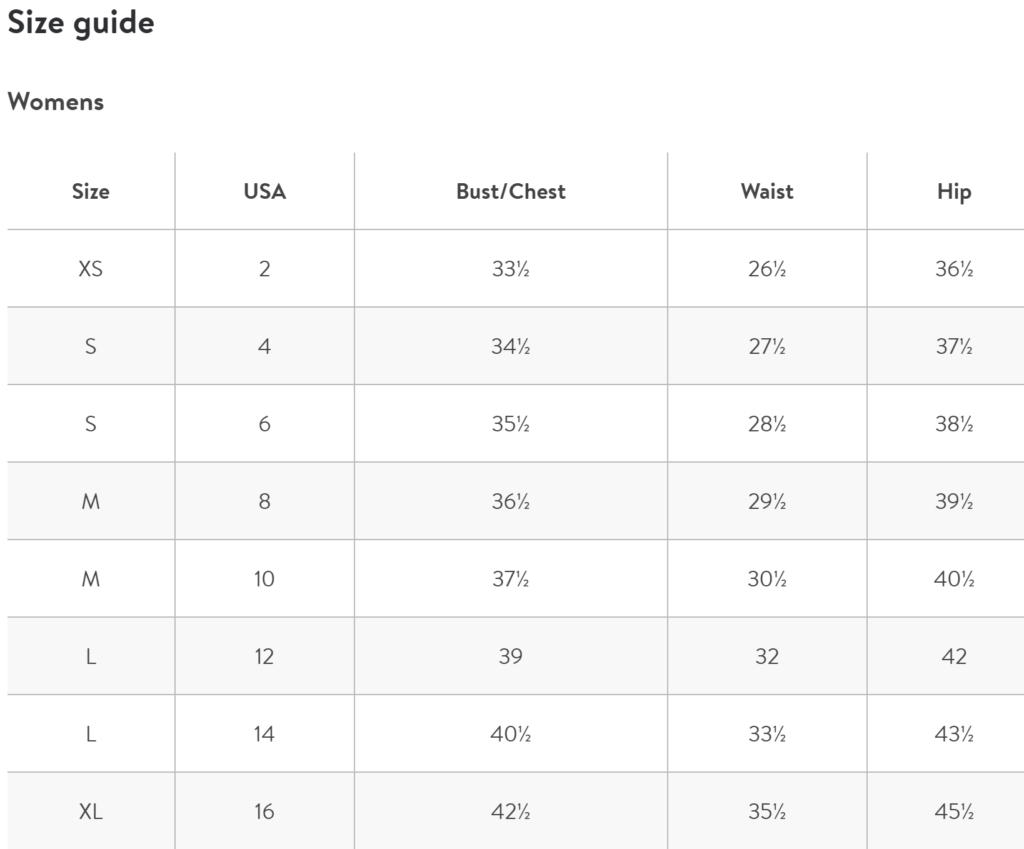Click the Womens section title
This screenshot has height=849, width=1024.
[x=56, y=102]
